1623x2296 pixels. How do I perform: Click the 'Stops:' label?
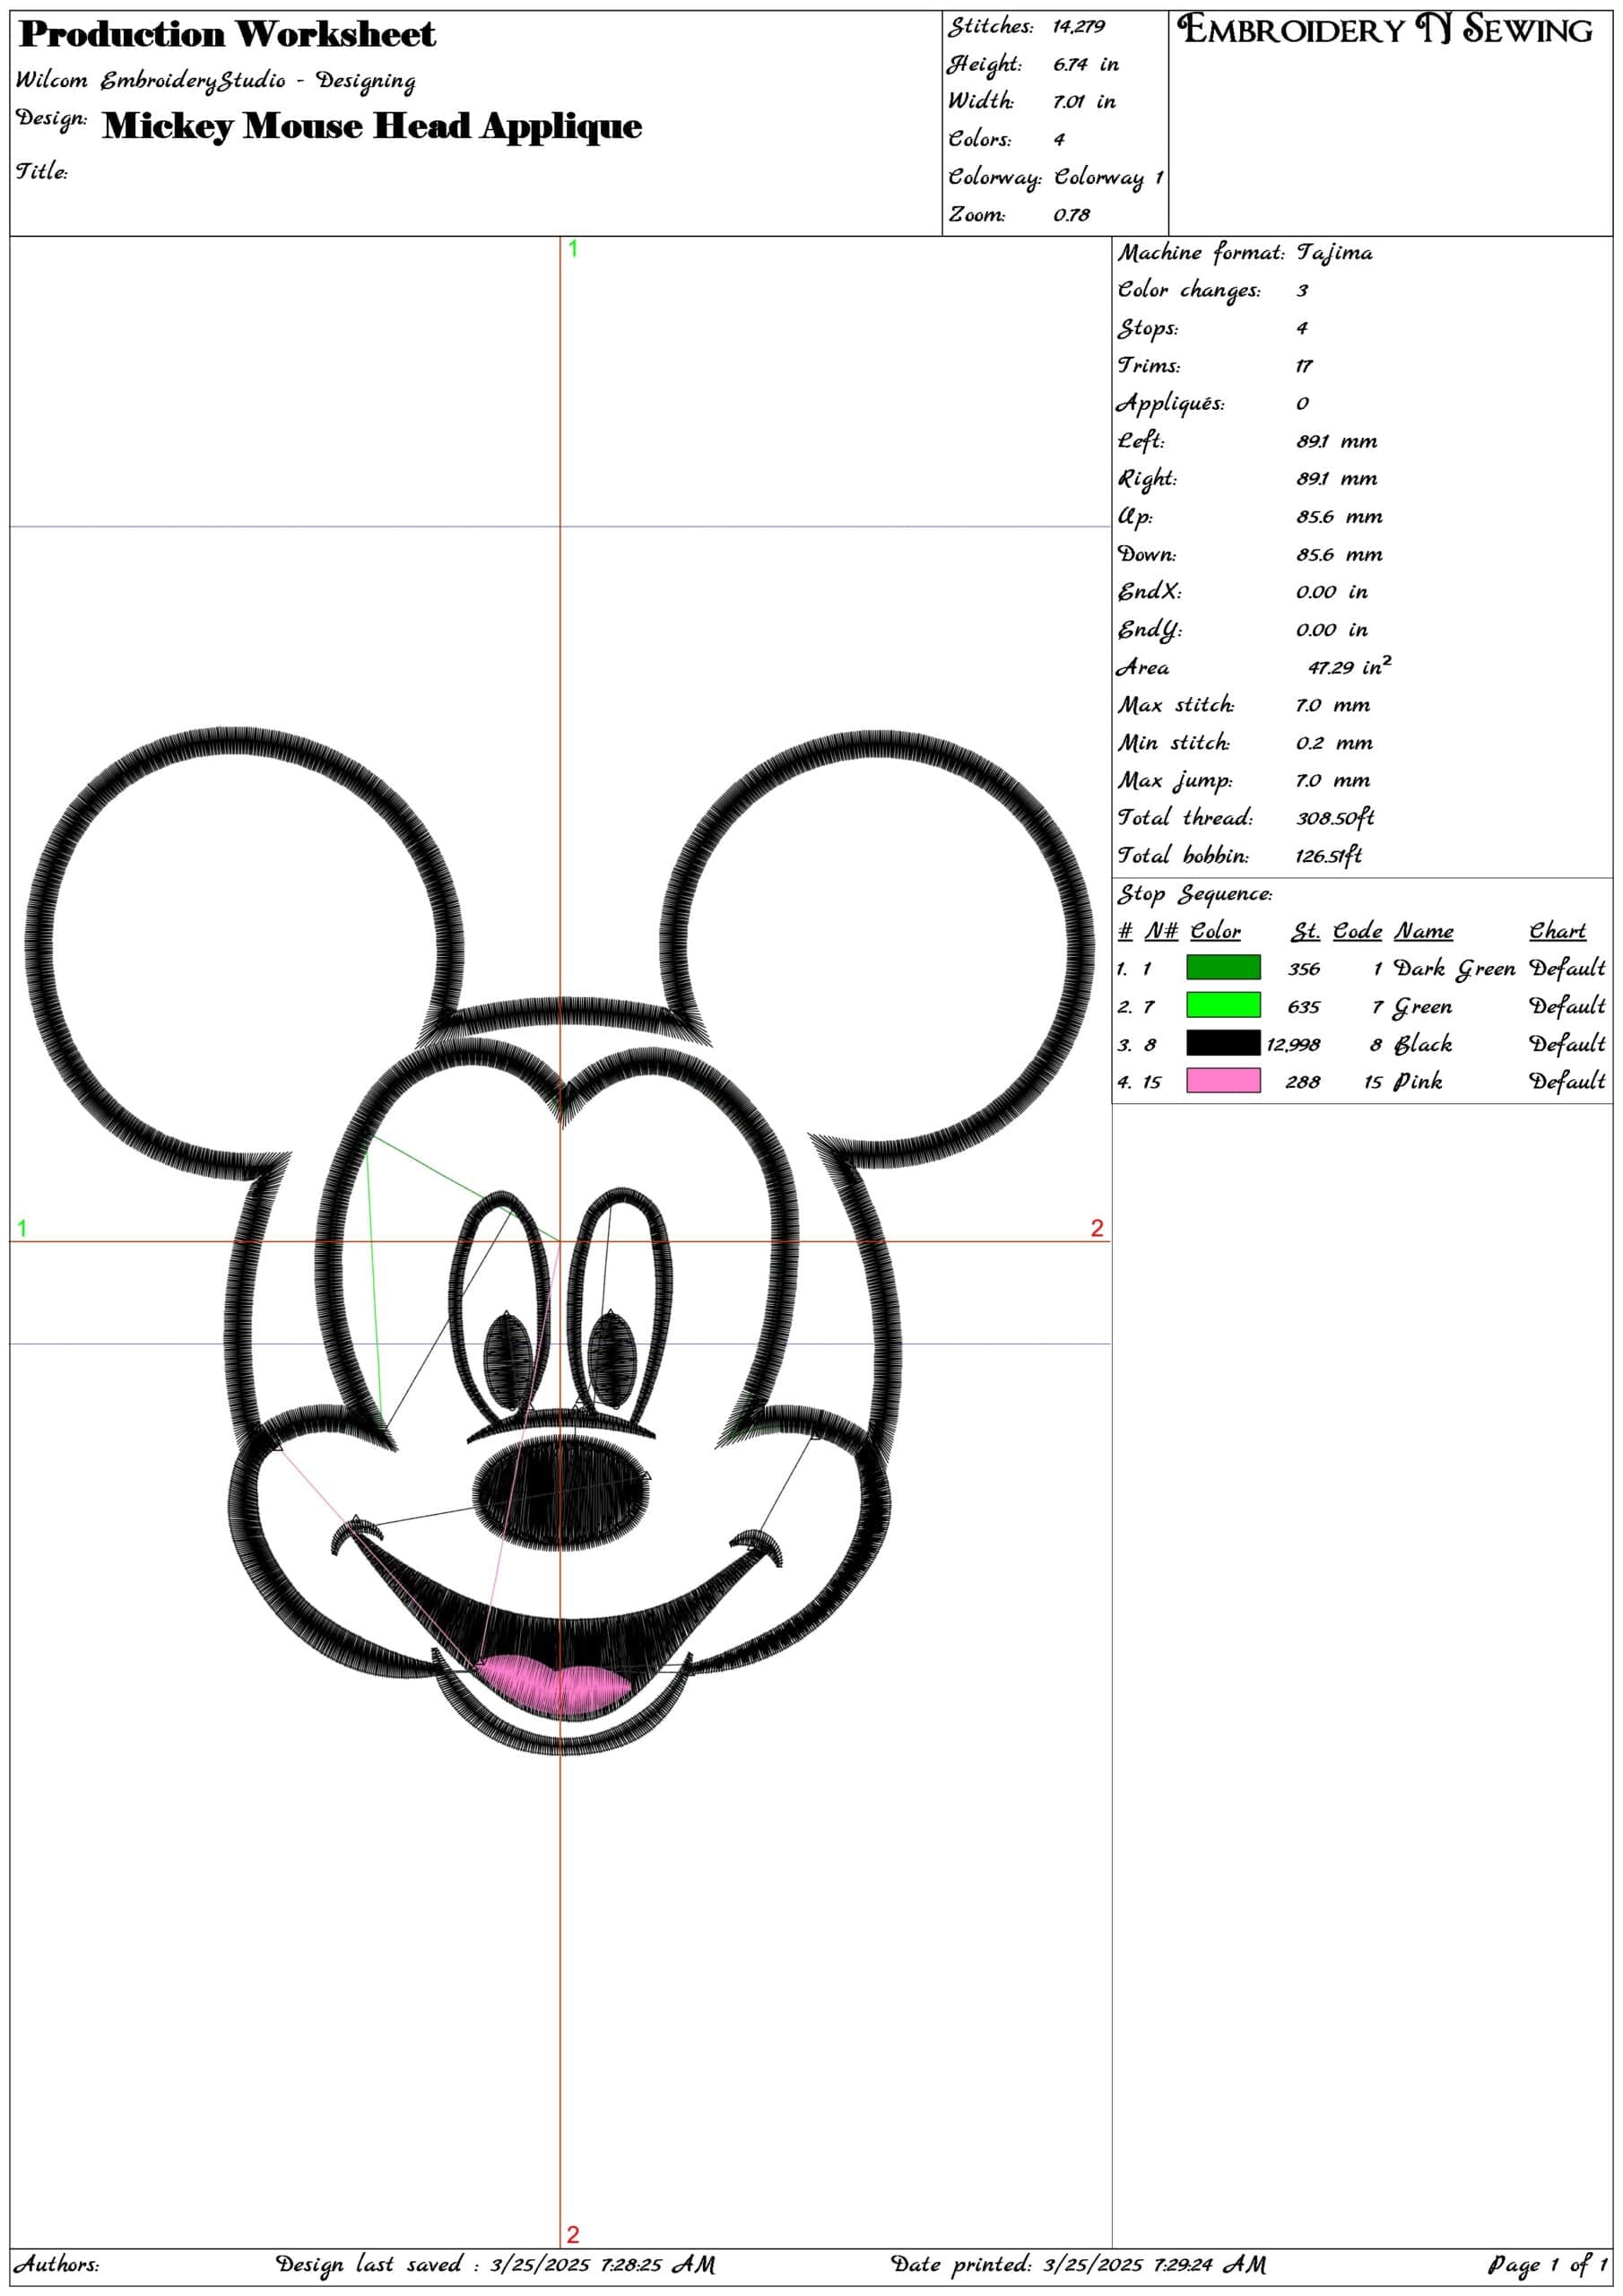pyautogui.click(x=1148, y=328)
